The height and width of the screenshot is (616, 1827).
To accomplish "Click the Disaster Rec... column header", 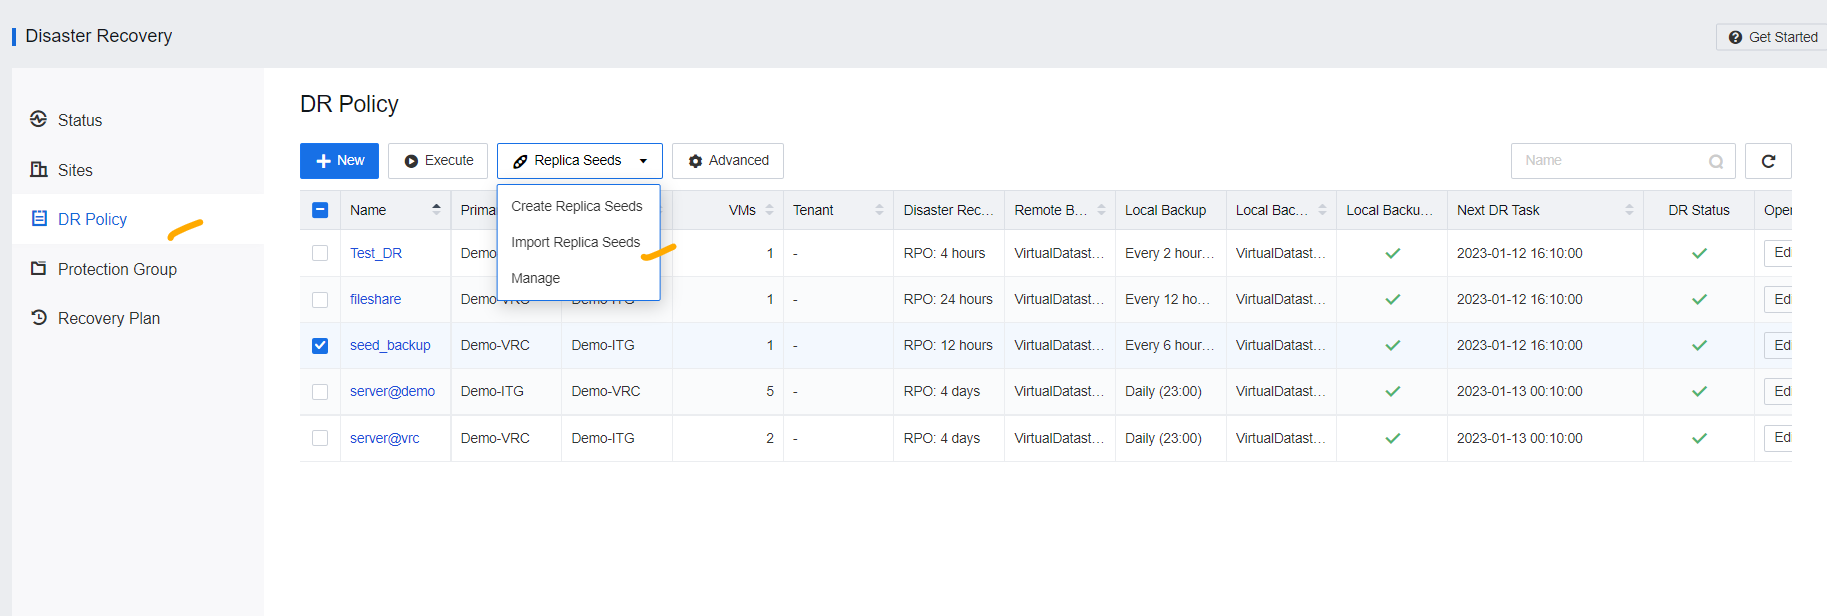I will [948, 210].
